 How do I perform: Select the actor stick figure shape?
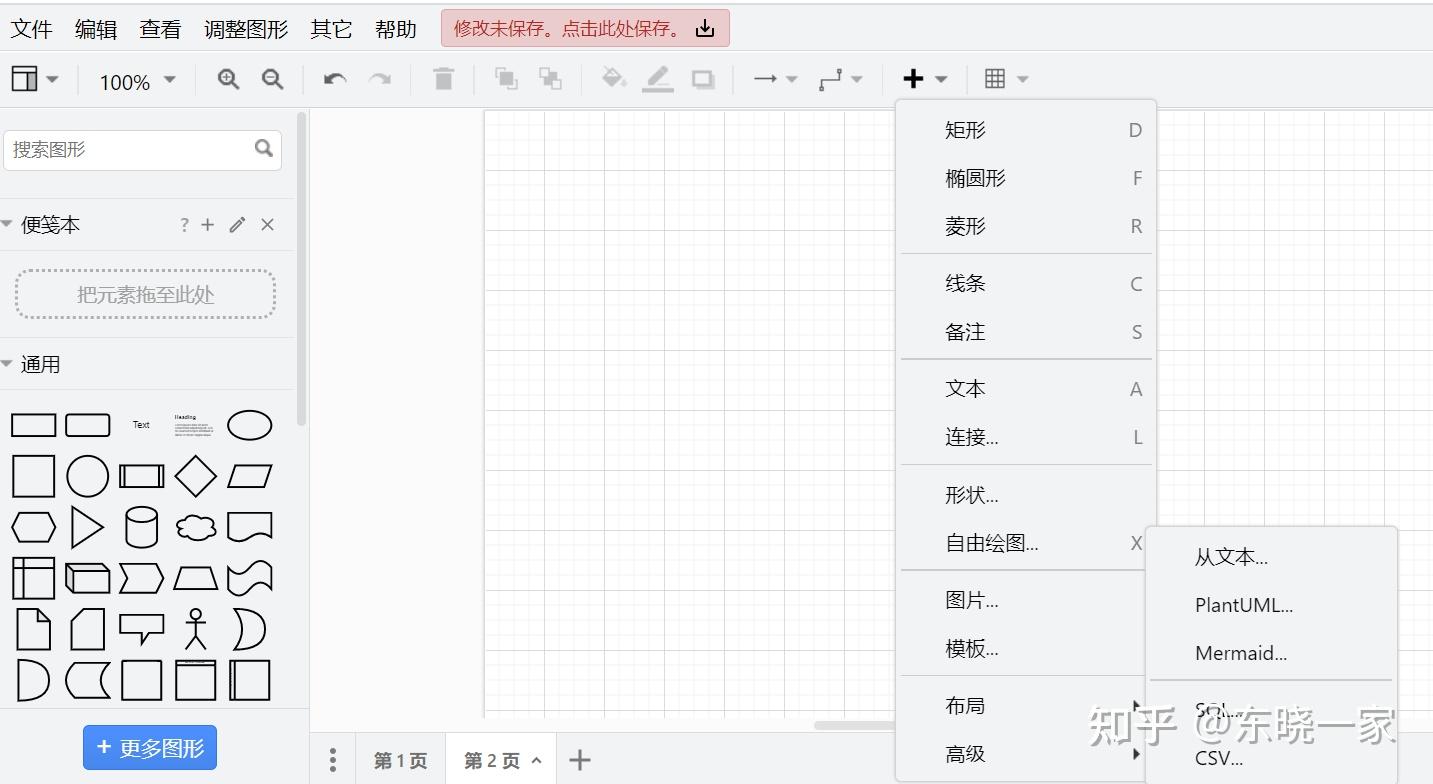pos(196,629)
